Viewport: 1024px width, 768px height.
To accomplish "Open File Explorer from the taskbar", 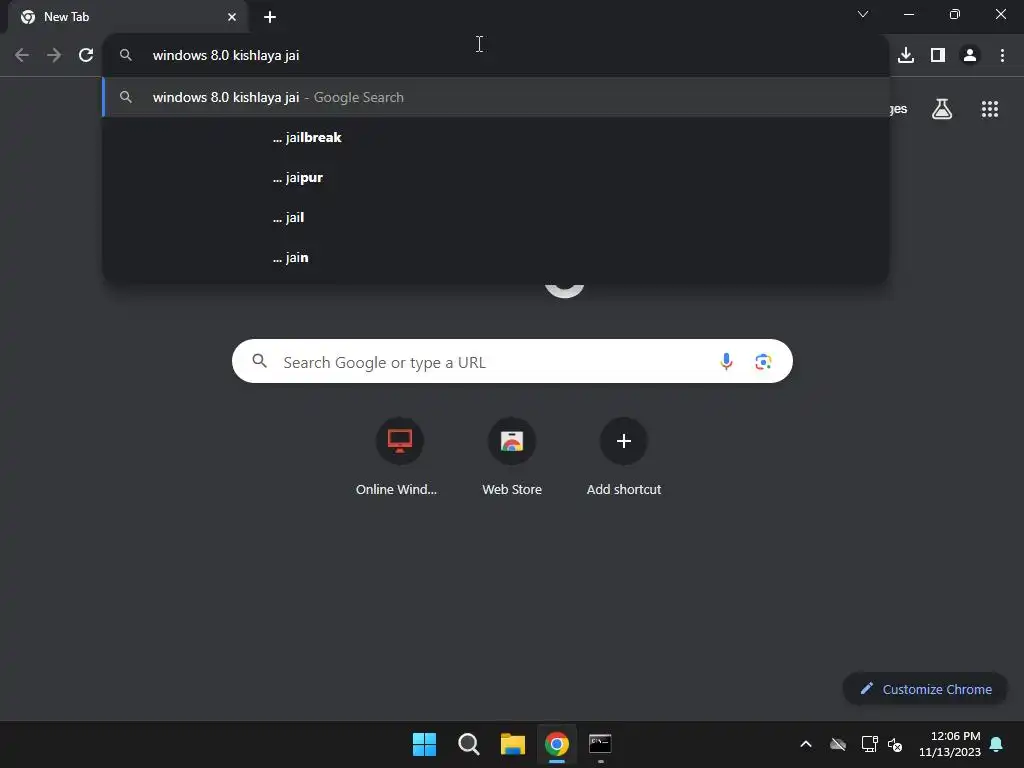I will click(513, 744).
